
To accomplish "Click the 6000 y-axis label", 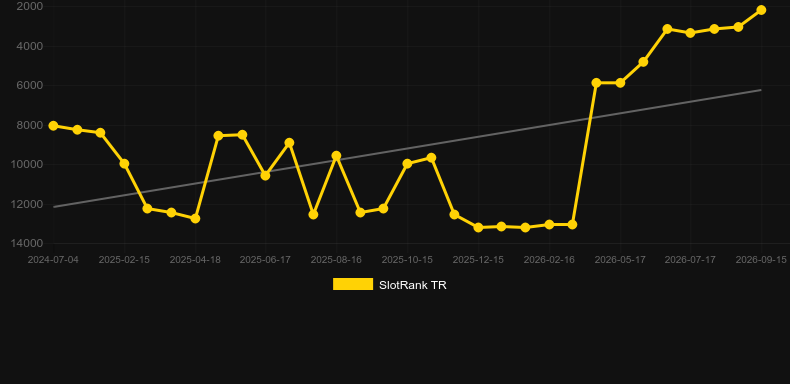I will click(30, 86).
